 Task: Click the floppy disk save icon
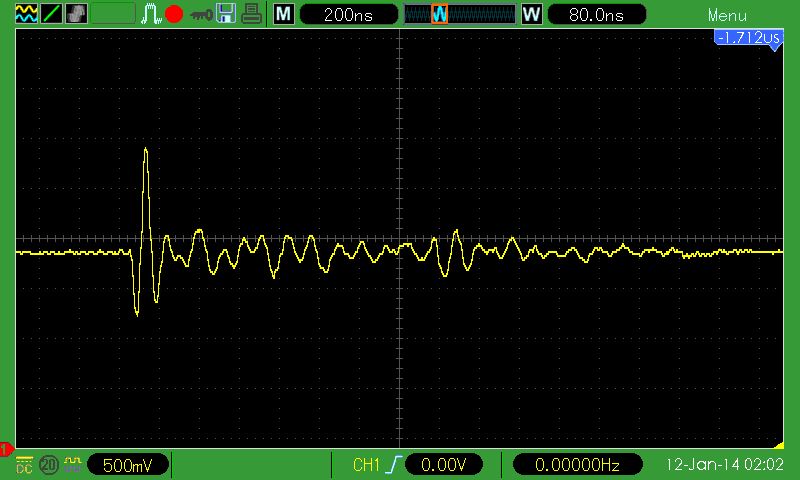pyautogui.click(x=226, y=13)
